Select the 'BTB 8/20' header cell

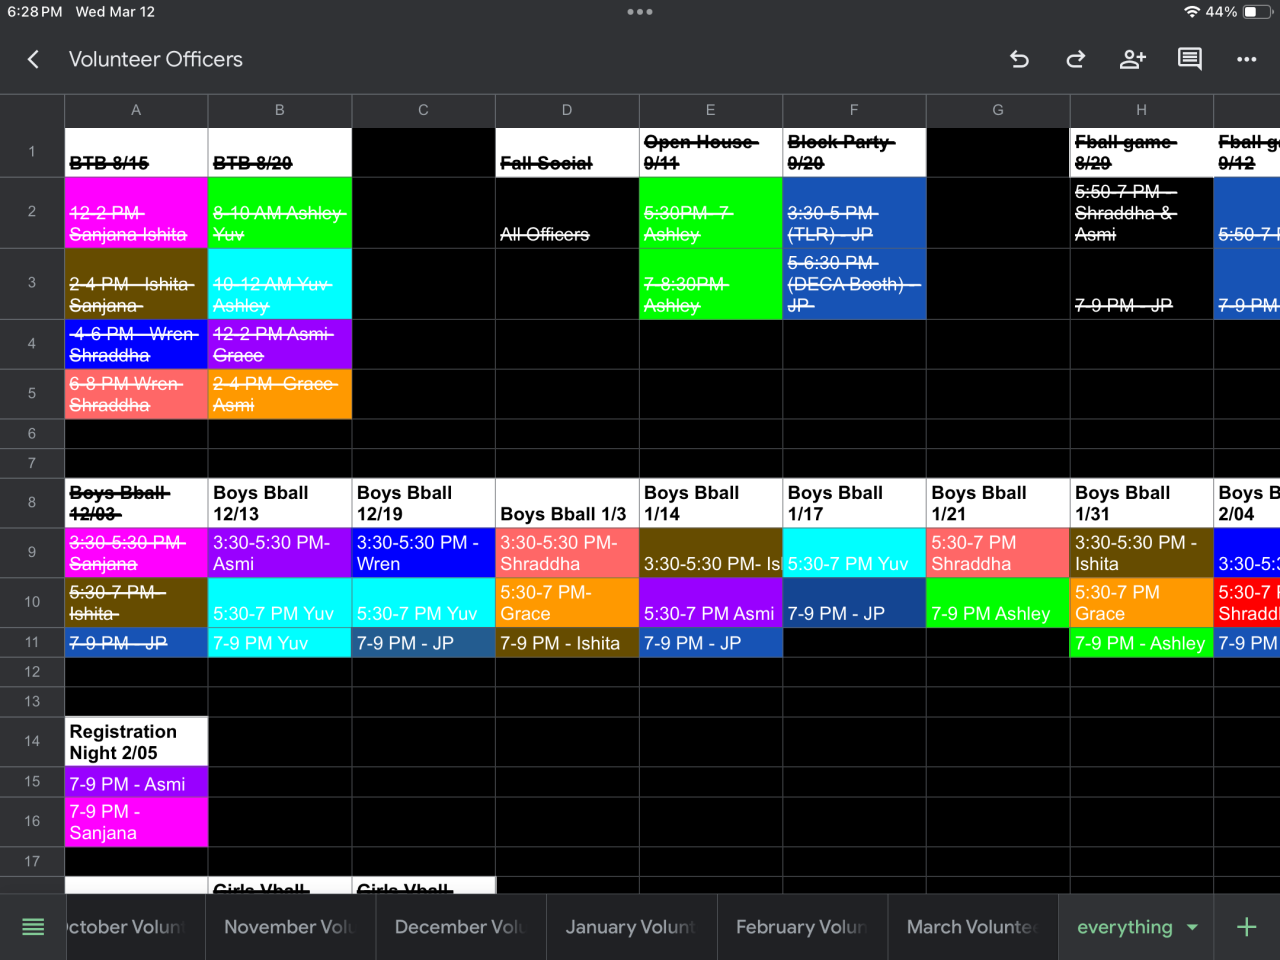(x=280, y=152)
